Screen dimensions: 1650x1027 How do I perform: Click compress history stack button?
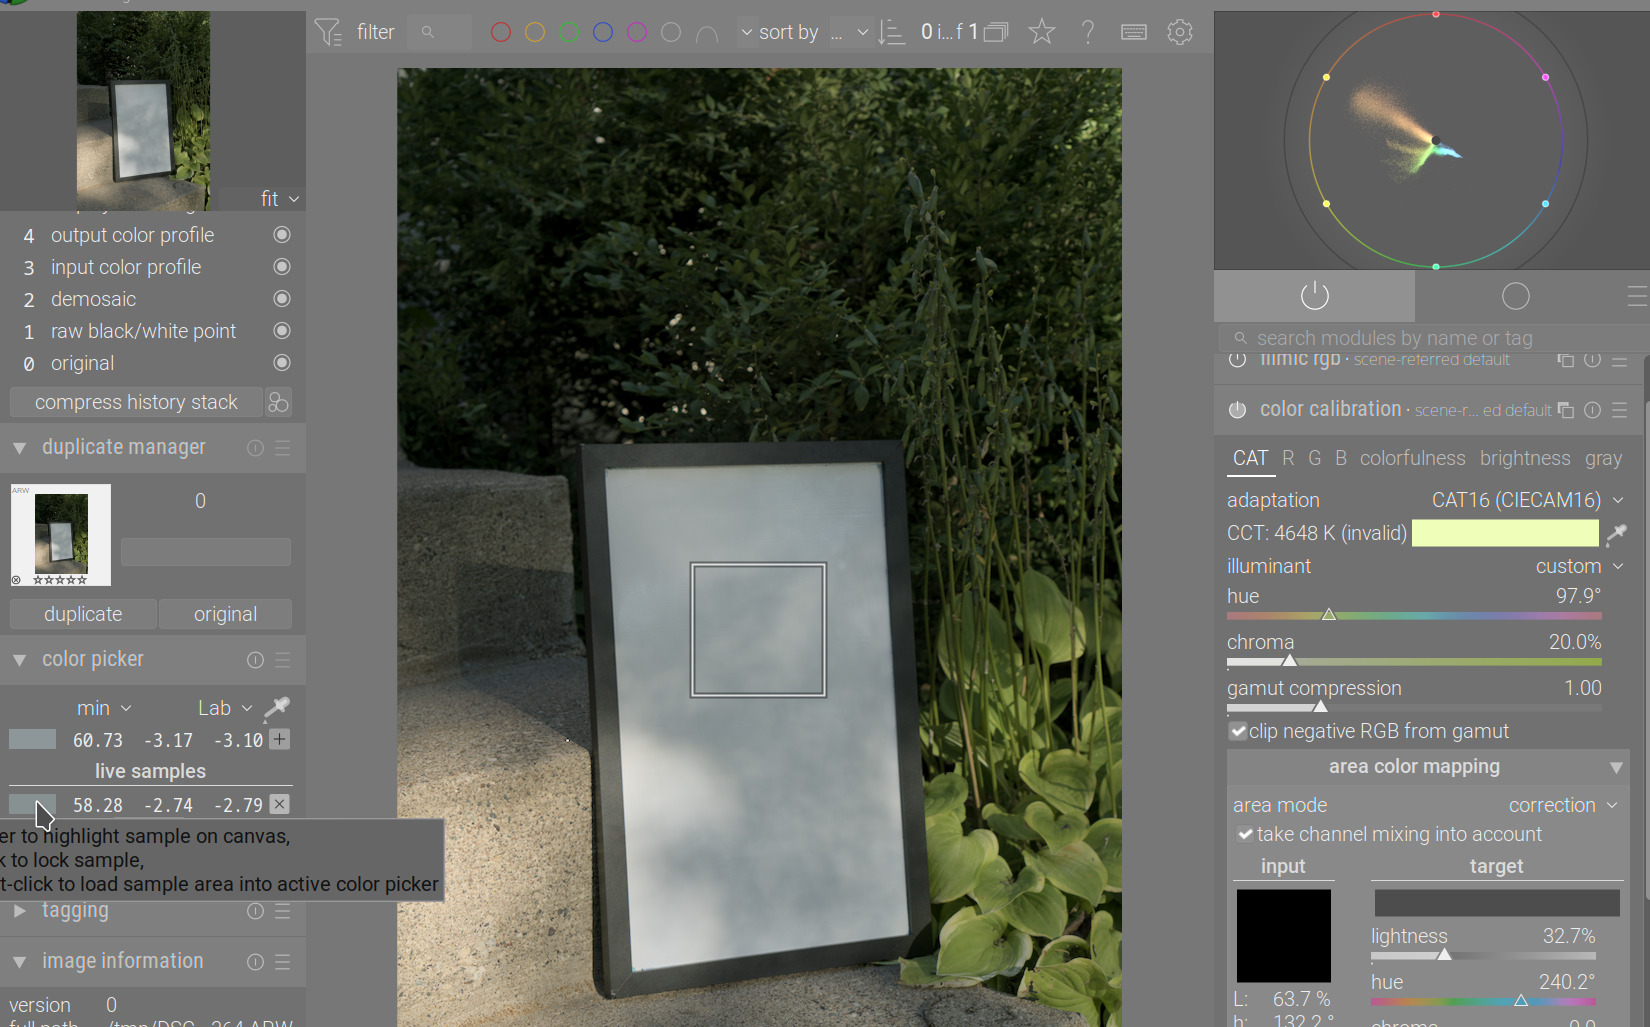(x=136, y=402)
